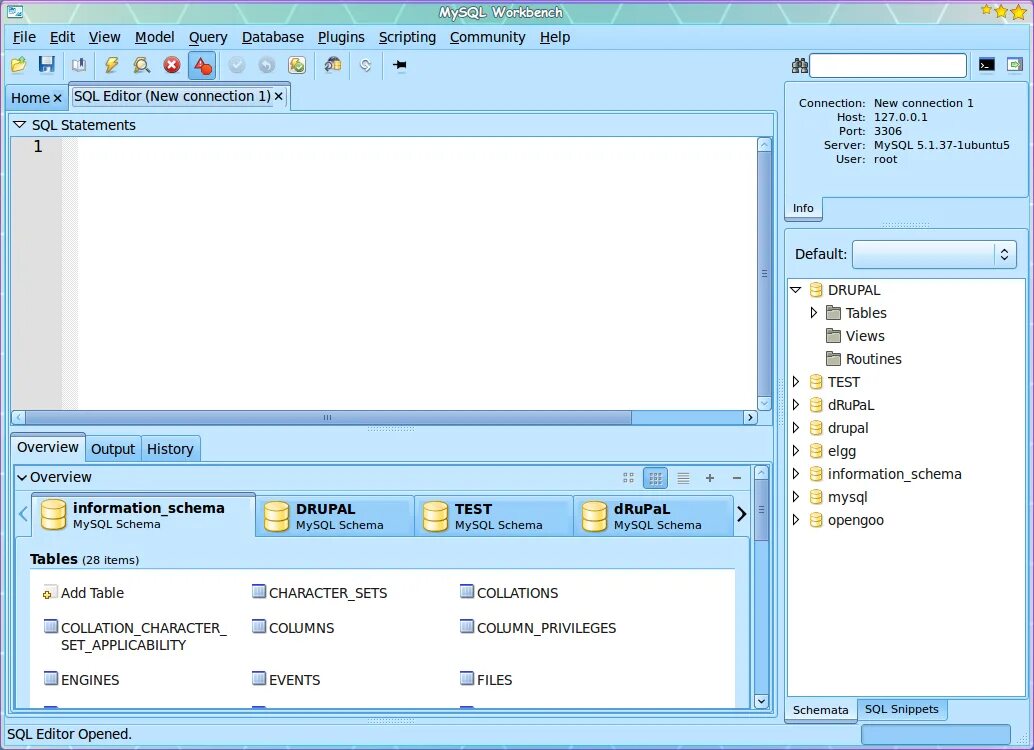Open the Query menu

[x=208, y=38]
